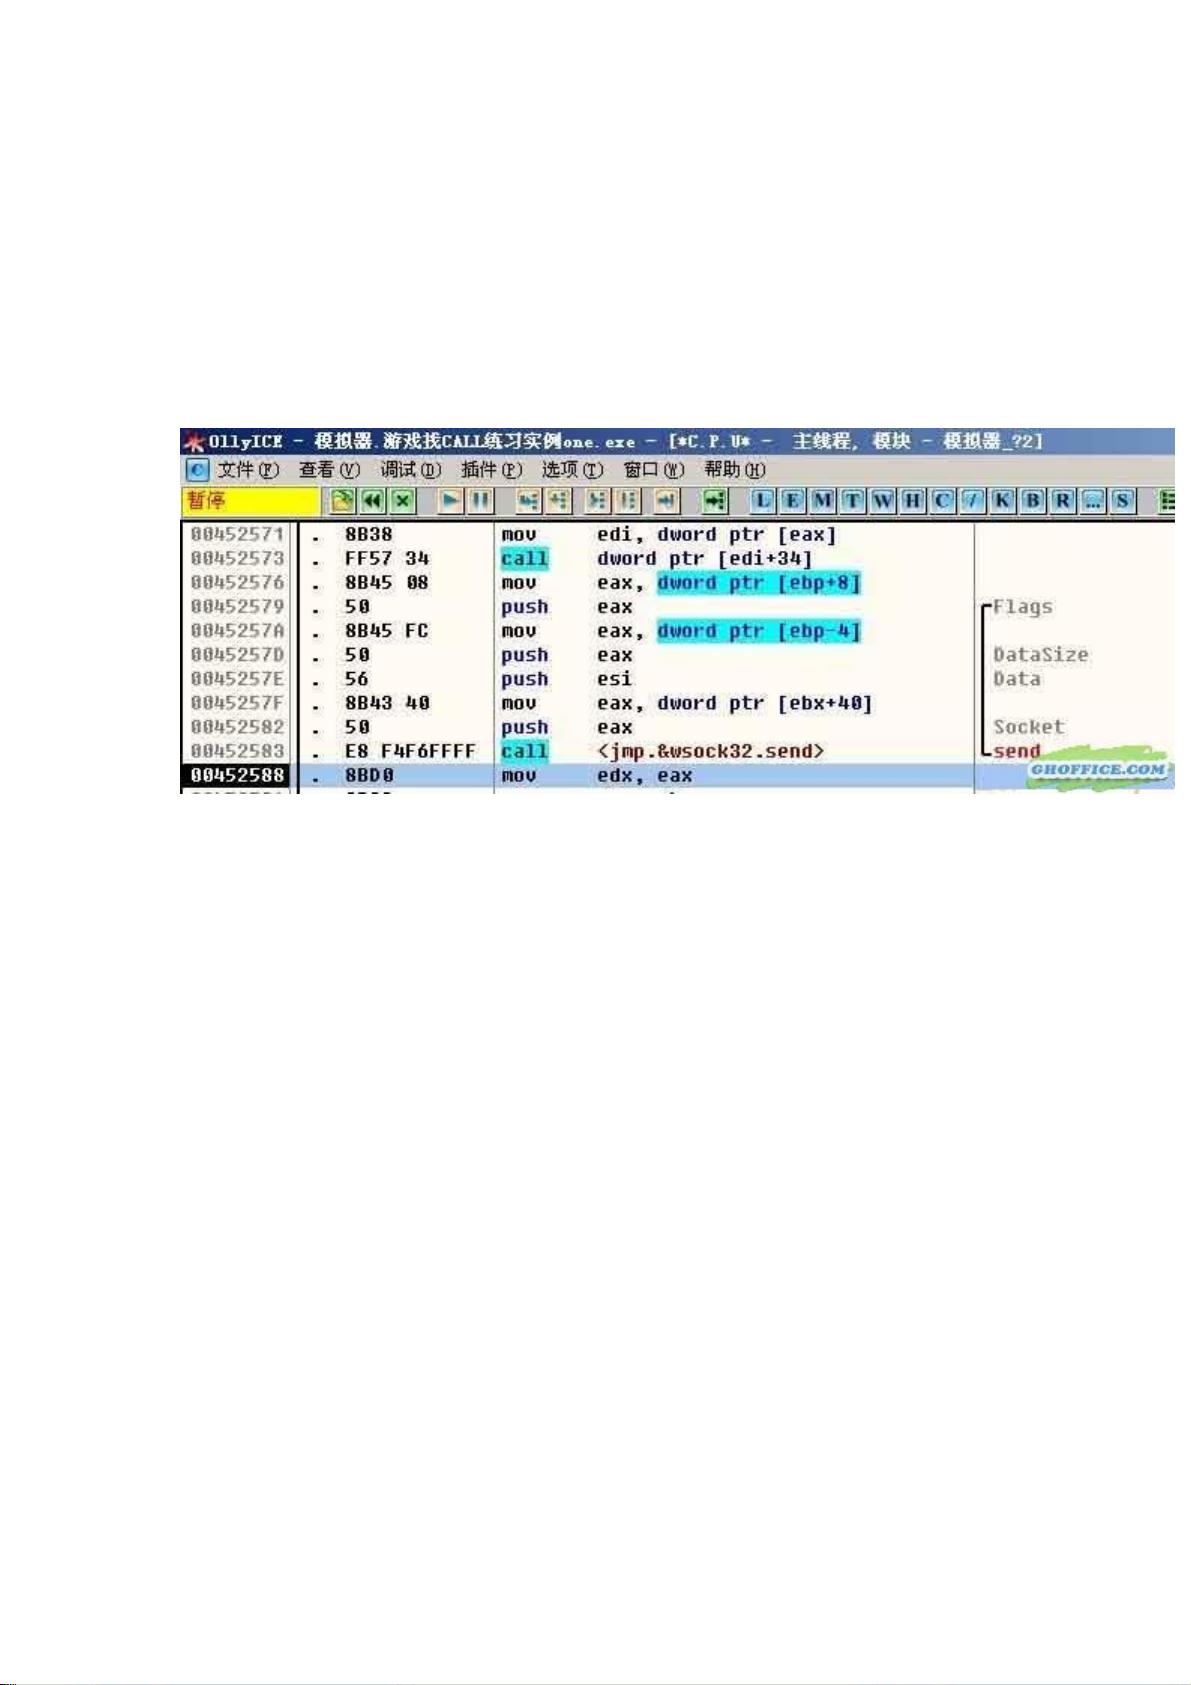Open Executable modules E button
The height and width of the screenshot is (1685, 1191).
792,500
